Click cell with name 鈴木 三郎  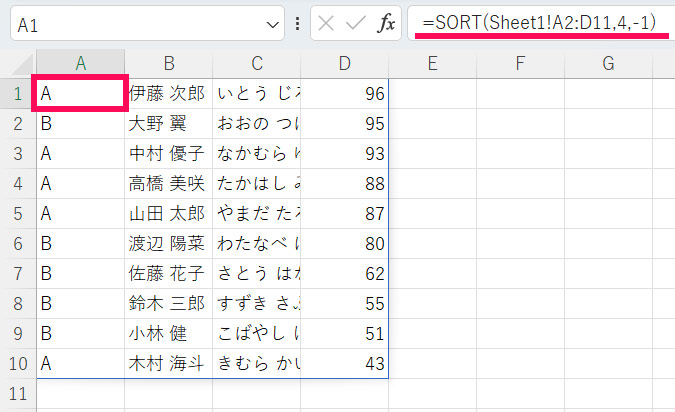[169, 304]
